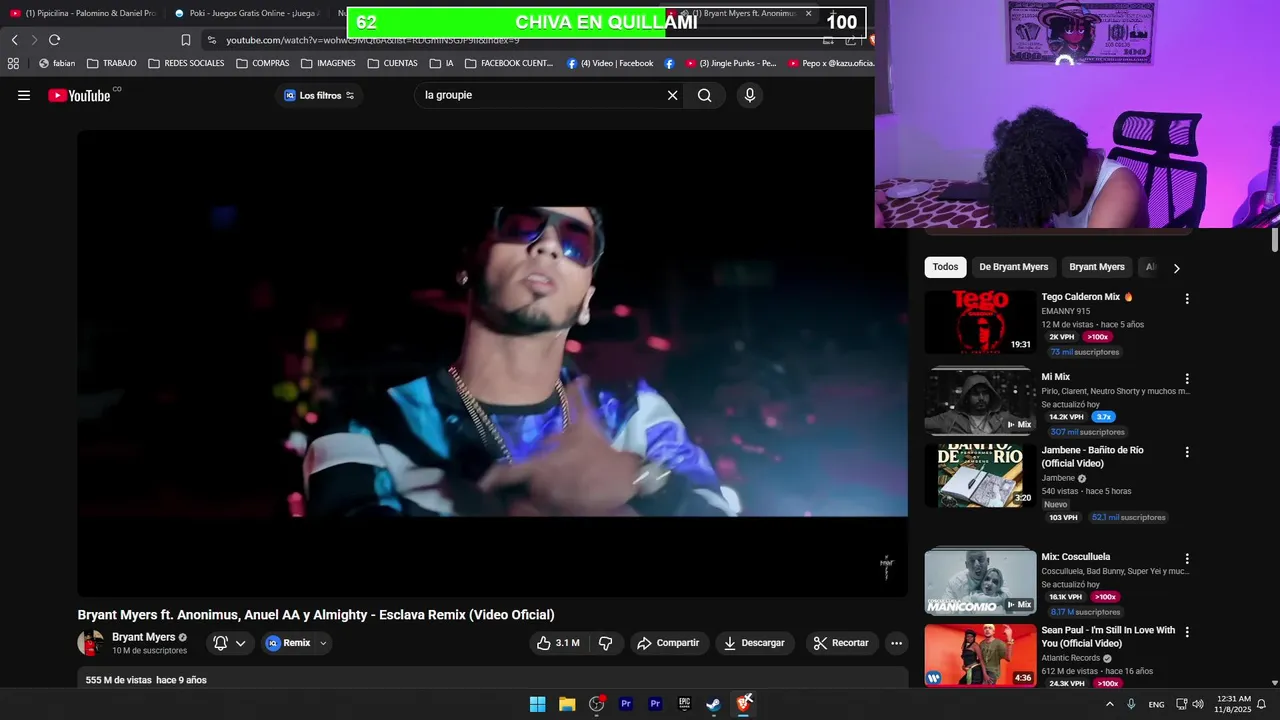Open more actions three-dot menu below video
The image size is (1280, 720).
[896, 643]
